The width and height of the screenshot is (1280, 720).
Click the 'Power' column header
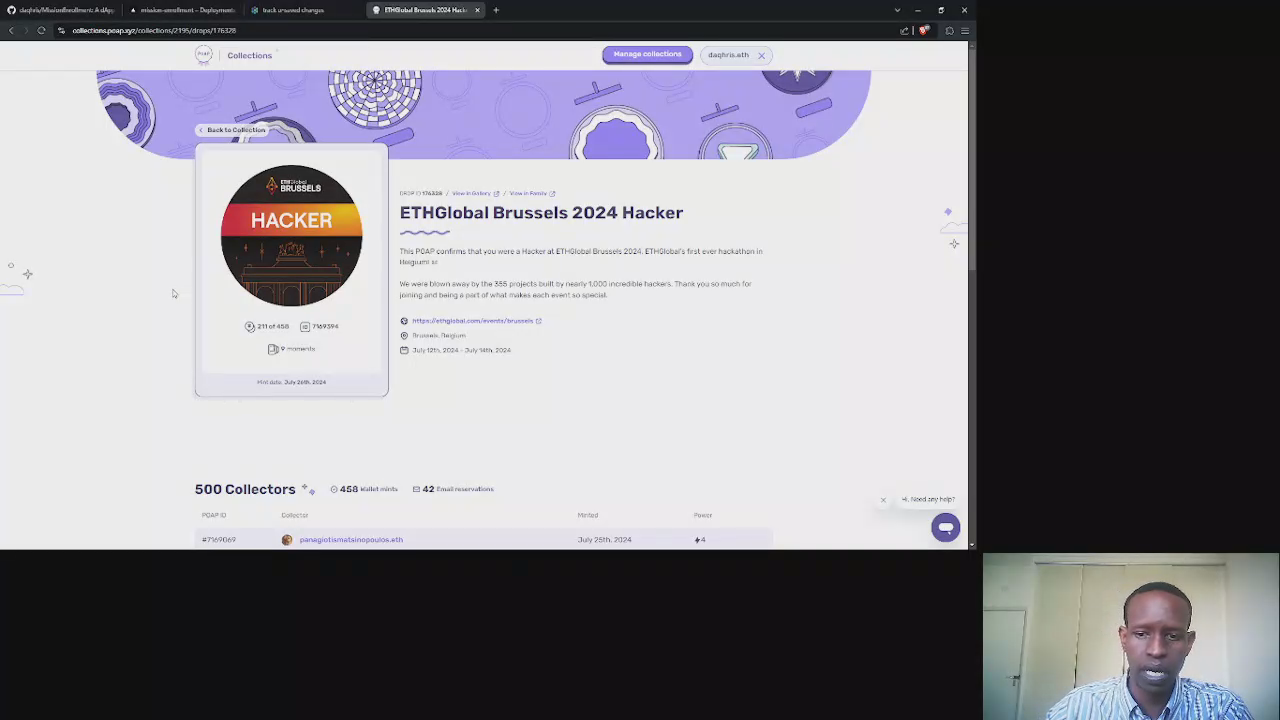(703, 515)
